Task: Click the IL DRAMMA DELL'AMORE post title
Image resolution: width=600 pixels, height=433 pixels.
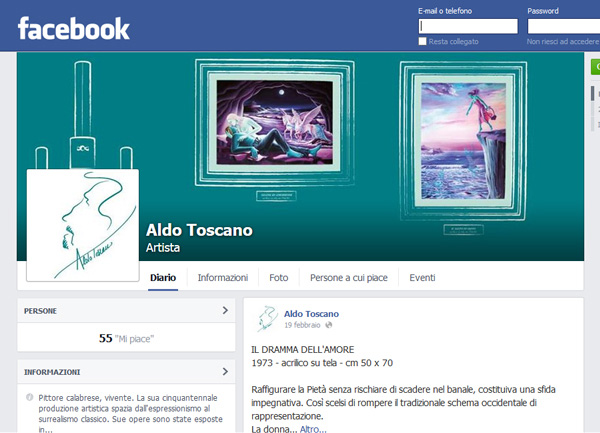Action: point(303,350)
